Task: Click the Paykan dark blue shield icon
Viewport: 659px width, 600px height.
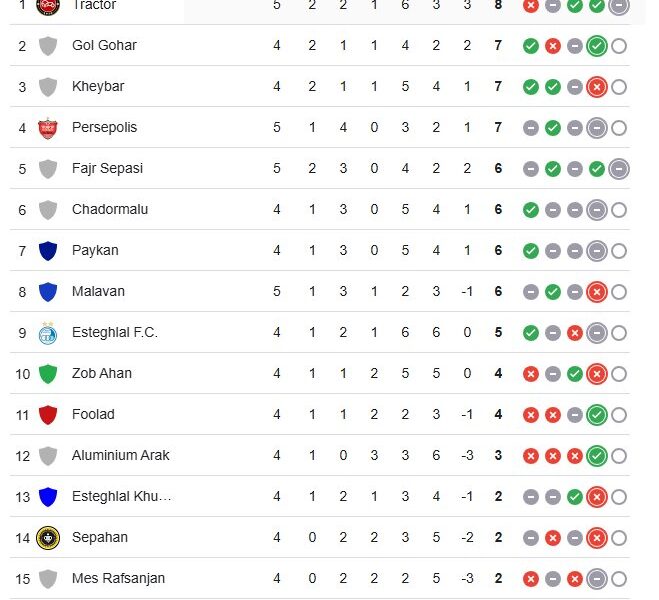Action: click(48, 251)
